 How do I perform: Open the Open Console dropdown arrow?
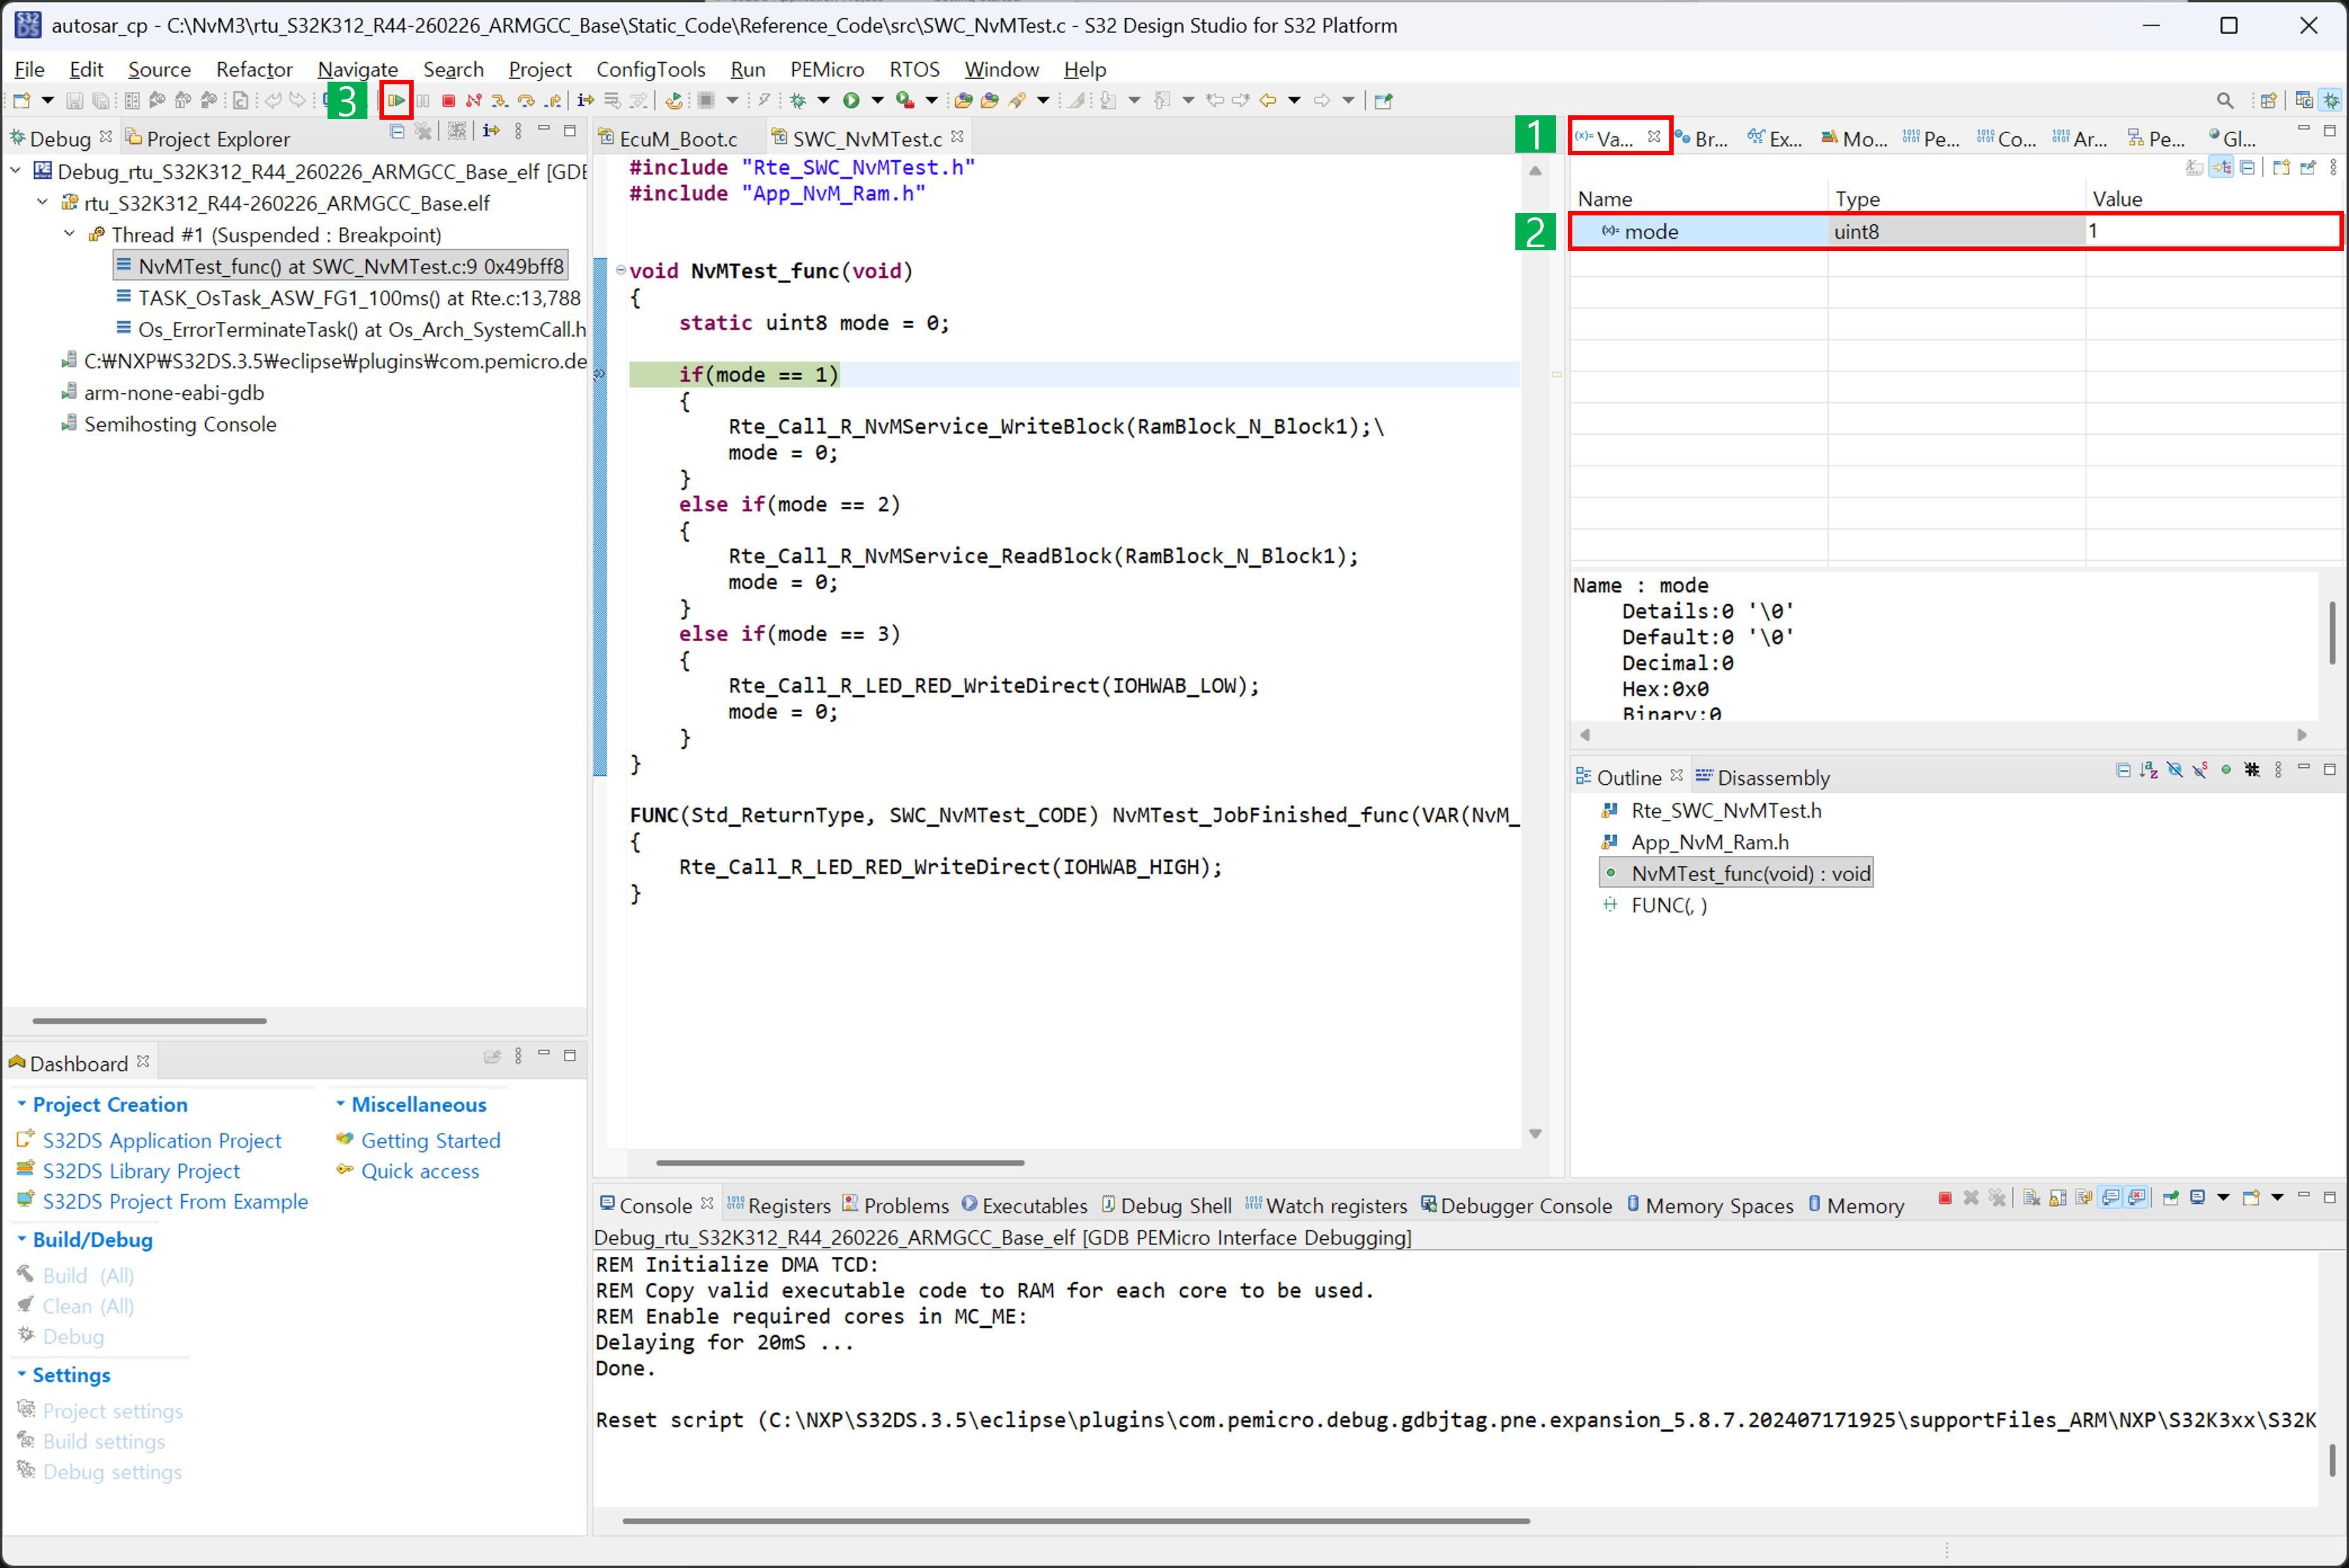pyautogui.click(x=2277, y=1198)
